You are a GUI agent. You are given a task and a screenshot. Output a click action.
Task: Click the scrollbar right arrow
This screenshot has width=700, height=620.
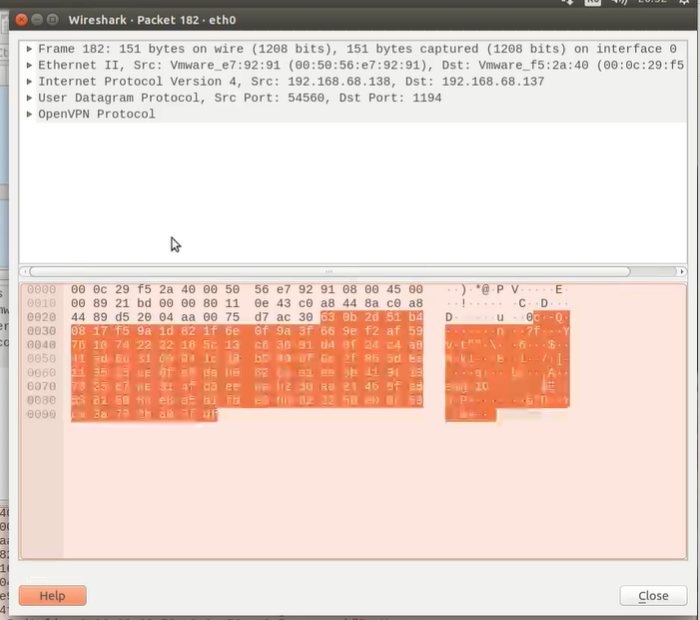(x=682, y=271)
